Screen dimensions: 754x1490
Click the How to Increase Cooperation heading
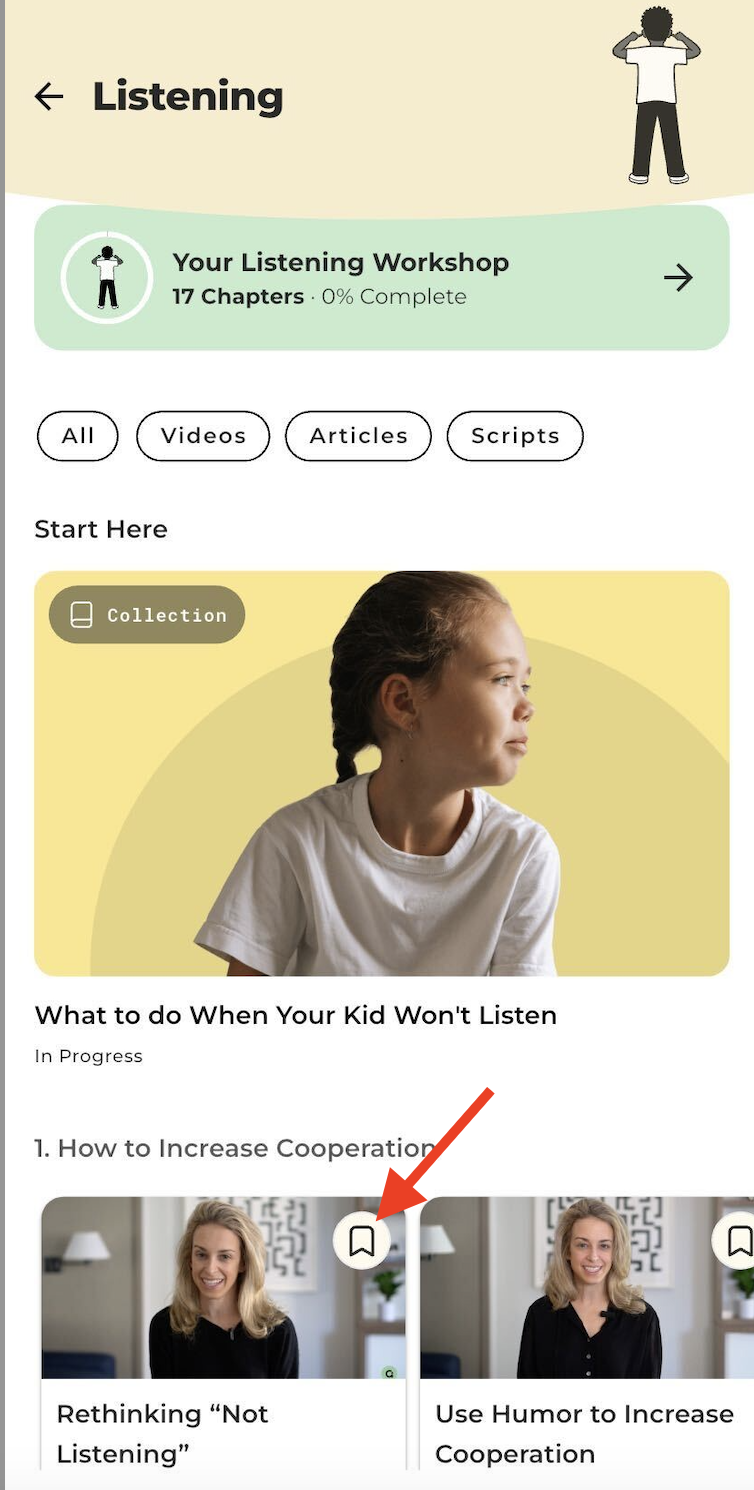pyautogui.click(x=235, y=1148)
